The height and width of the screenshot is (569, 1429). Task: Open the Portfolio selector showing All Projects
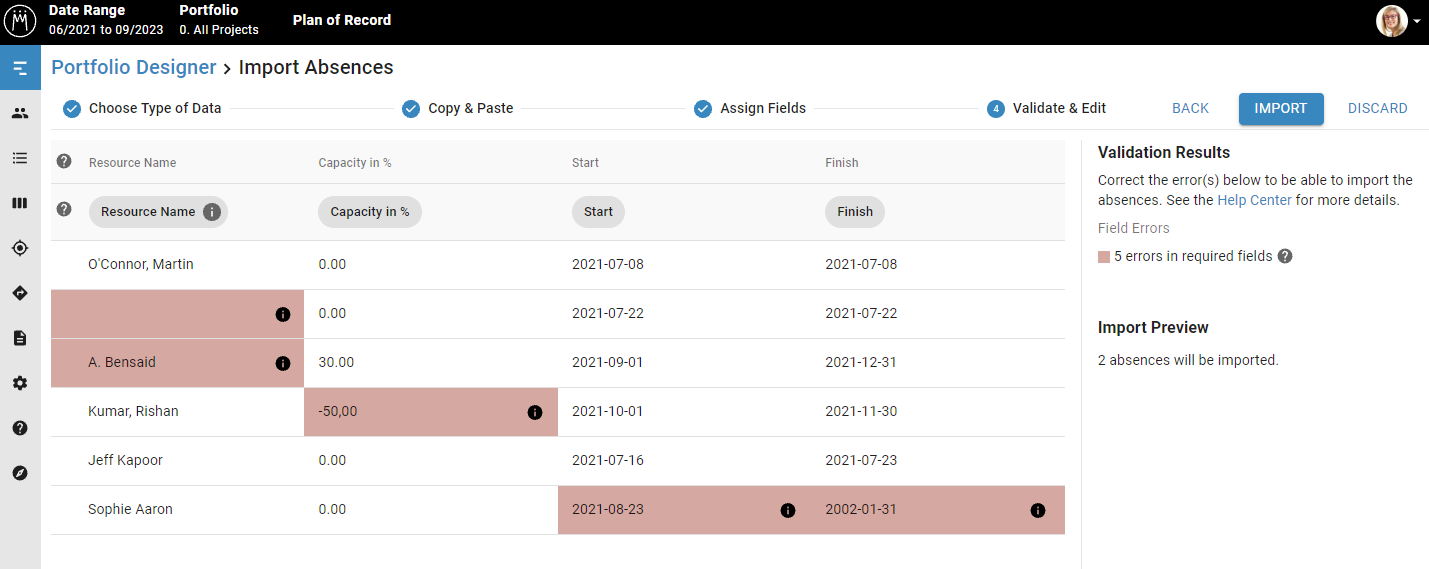pos(219,20)
